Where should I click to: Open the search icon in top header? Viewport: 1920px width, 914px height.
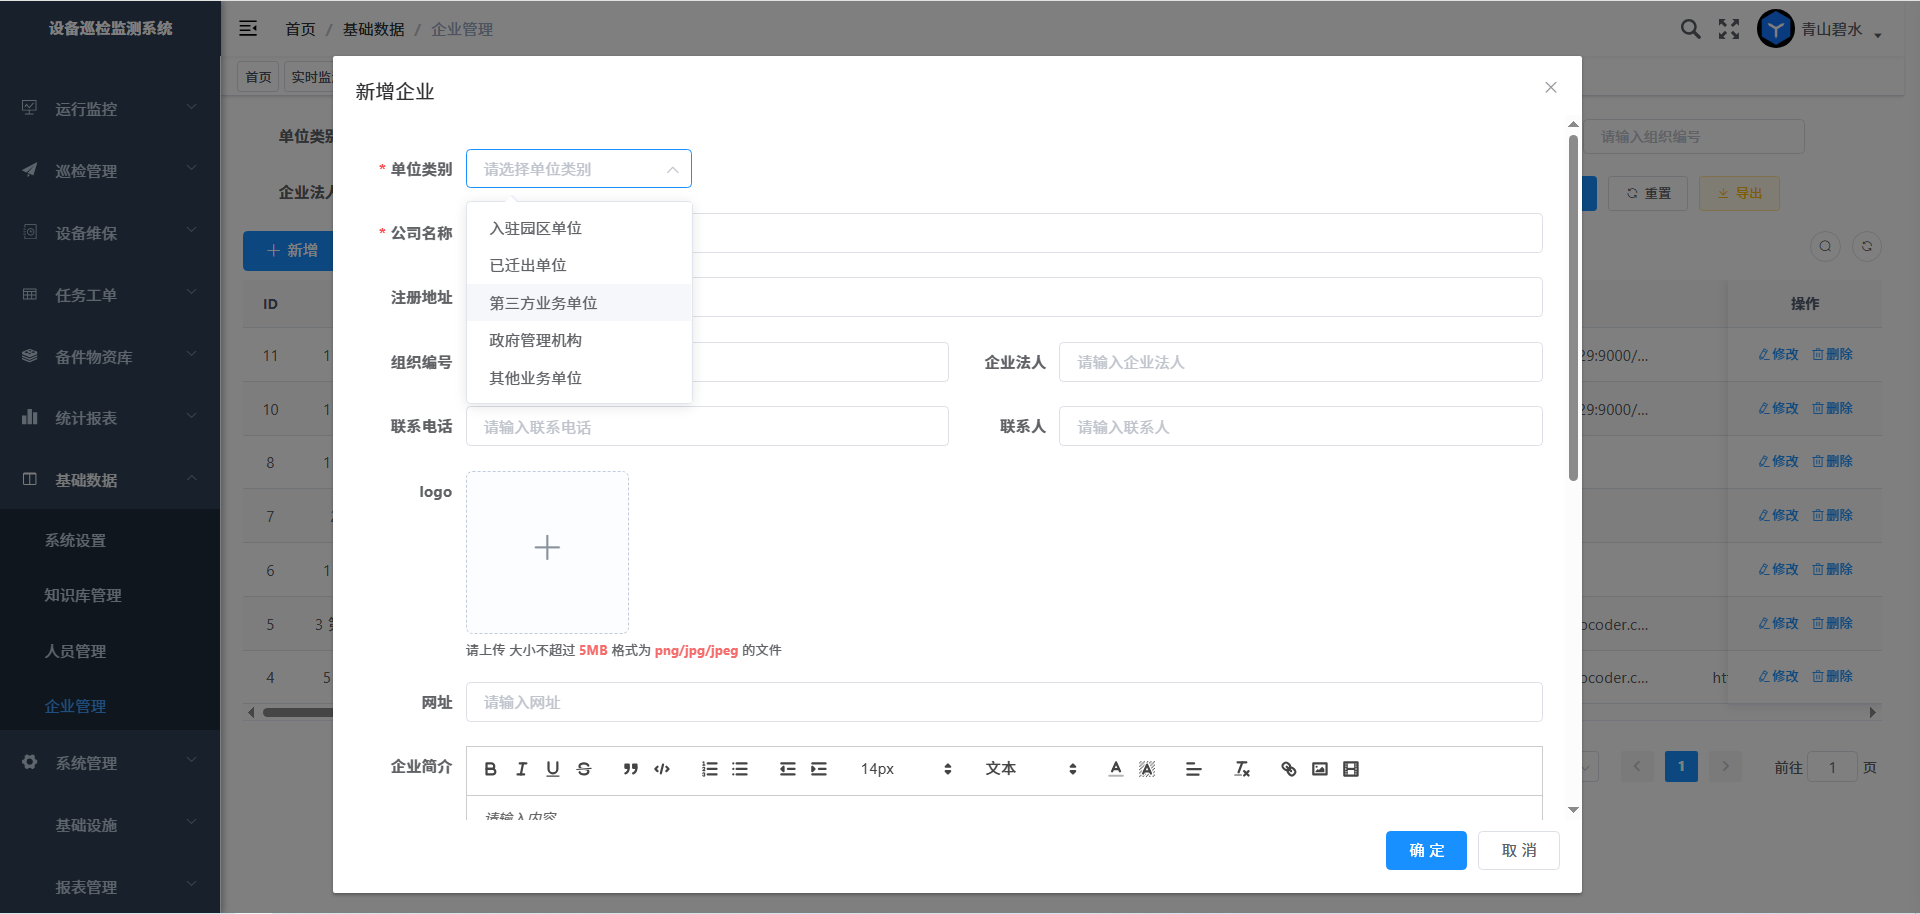pyautogui.click(x=1690, y=29)
